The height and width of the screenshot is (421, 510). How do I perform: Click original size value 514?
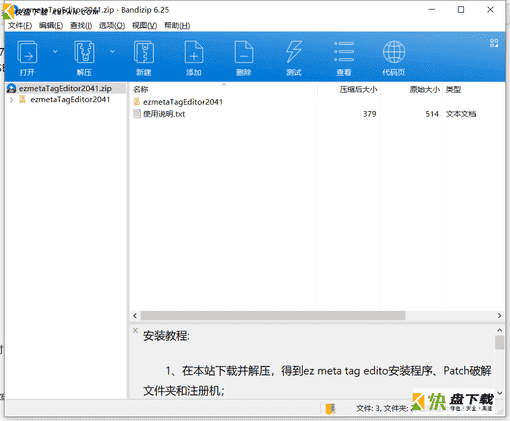point(432,114)
